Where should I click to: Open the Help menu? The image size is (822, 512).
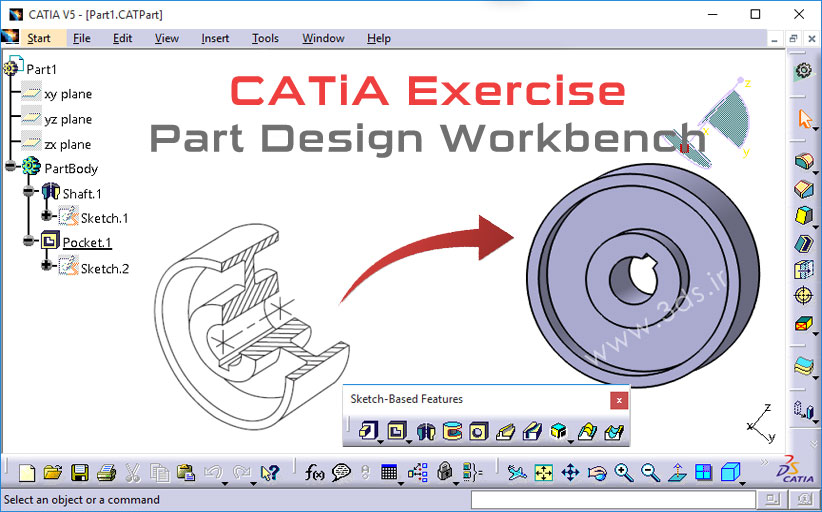tap(378, 38)
